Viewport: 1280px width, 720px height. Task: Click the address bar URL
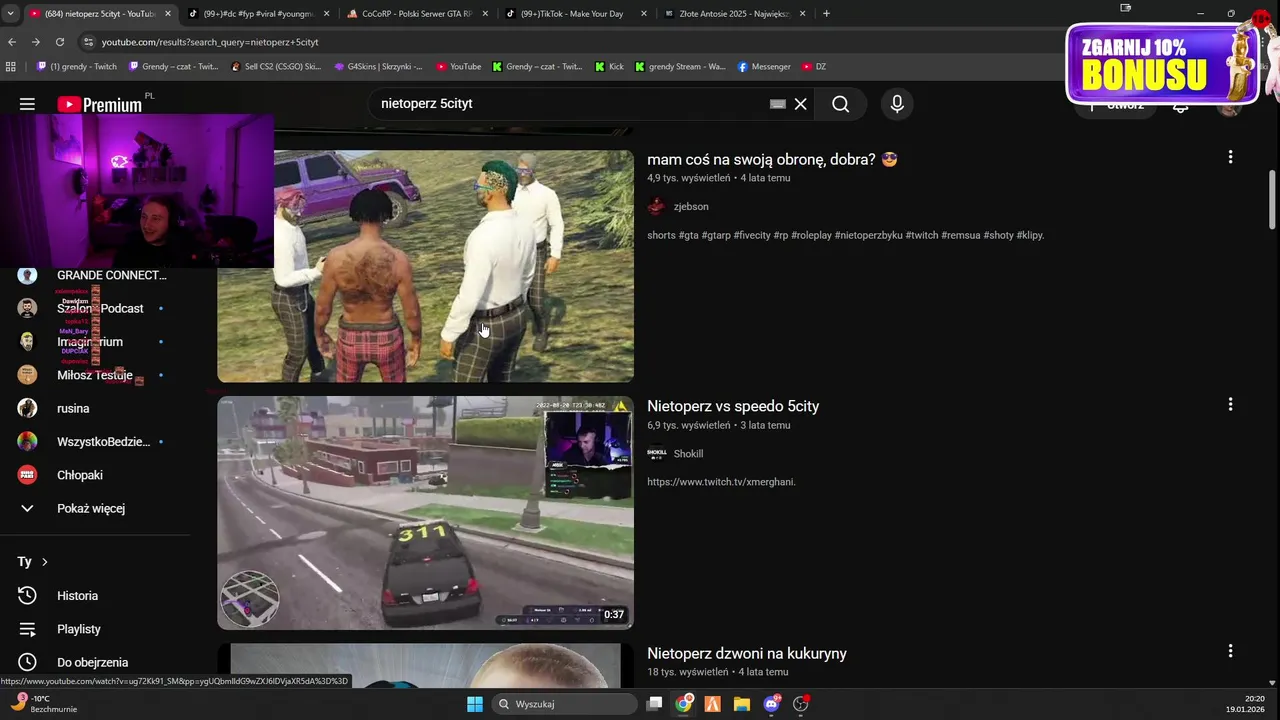(x=210, y=42)
